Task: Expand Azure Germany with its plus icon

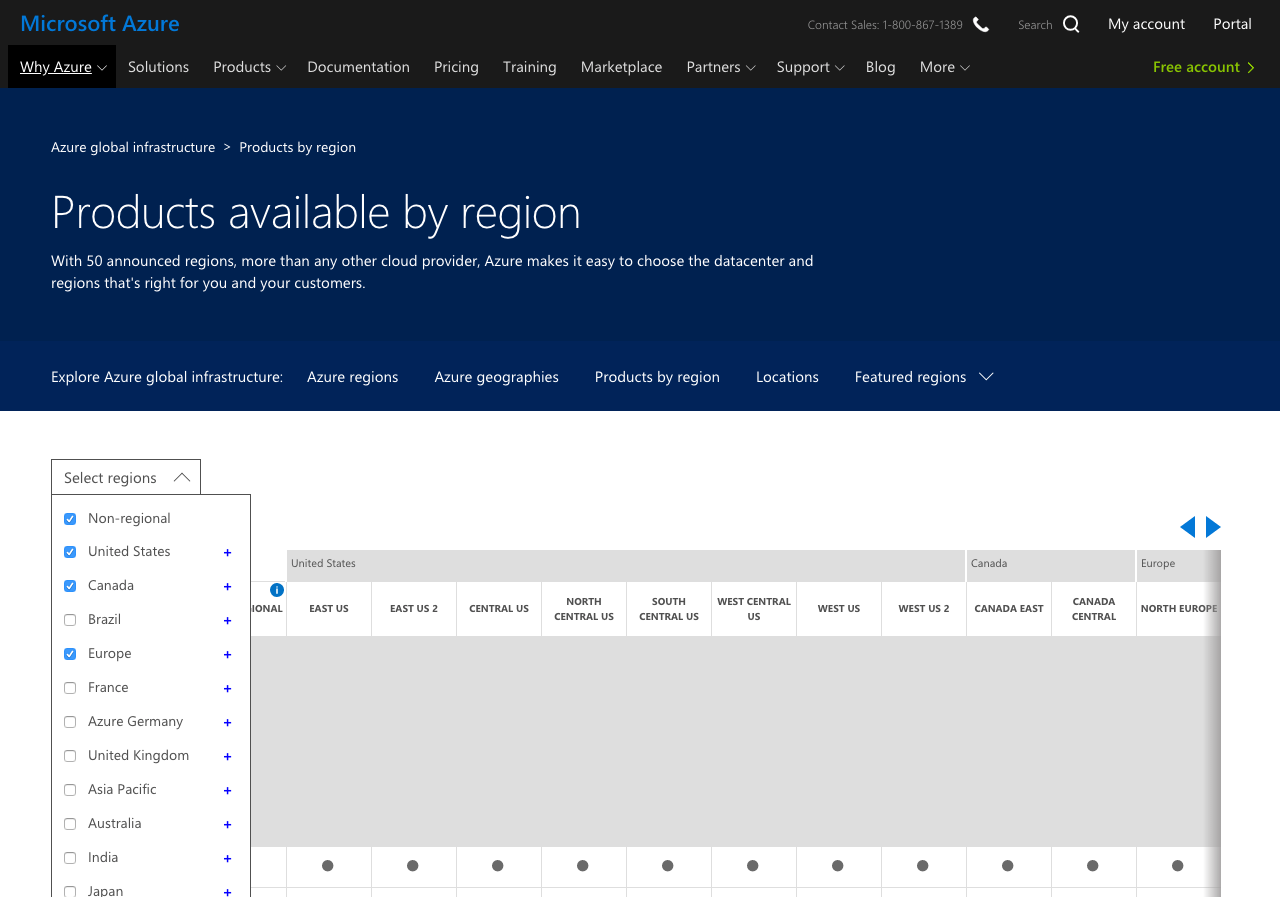Action: click(x=227, y=722)
